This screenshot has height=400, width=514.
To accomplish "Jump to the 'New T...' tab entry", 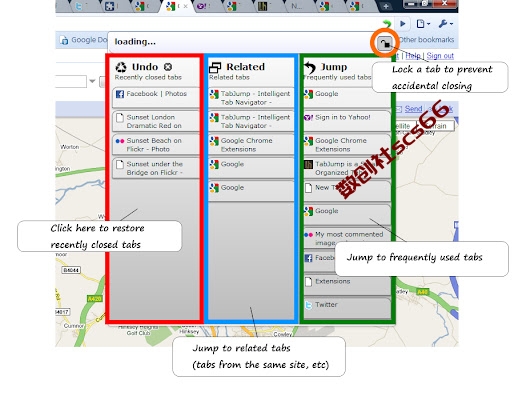I will point(347,191).
